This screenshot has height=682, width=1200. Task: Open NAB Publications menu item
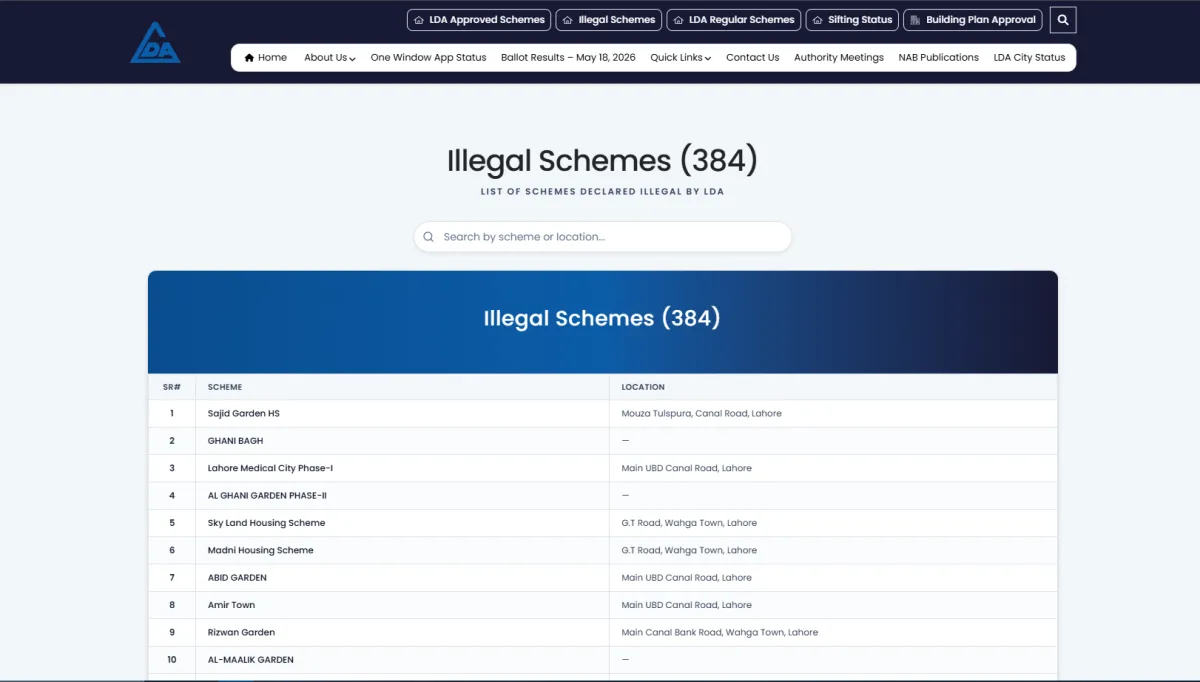tap(938, 58)
